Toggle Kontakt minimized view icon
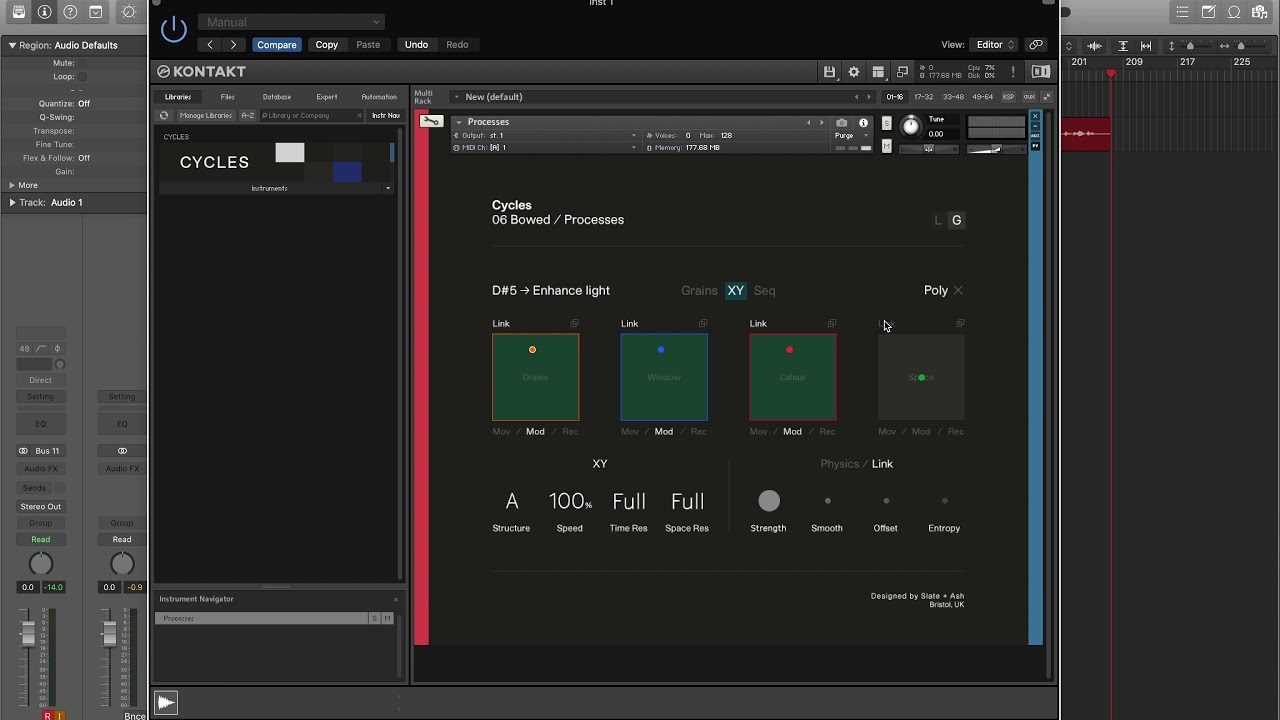This screenshot has width=1280, height=720. point(902,72)
